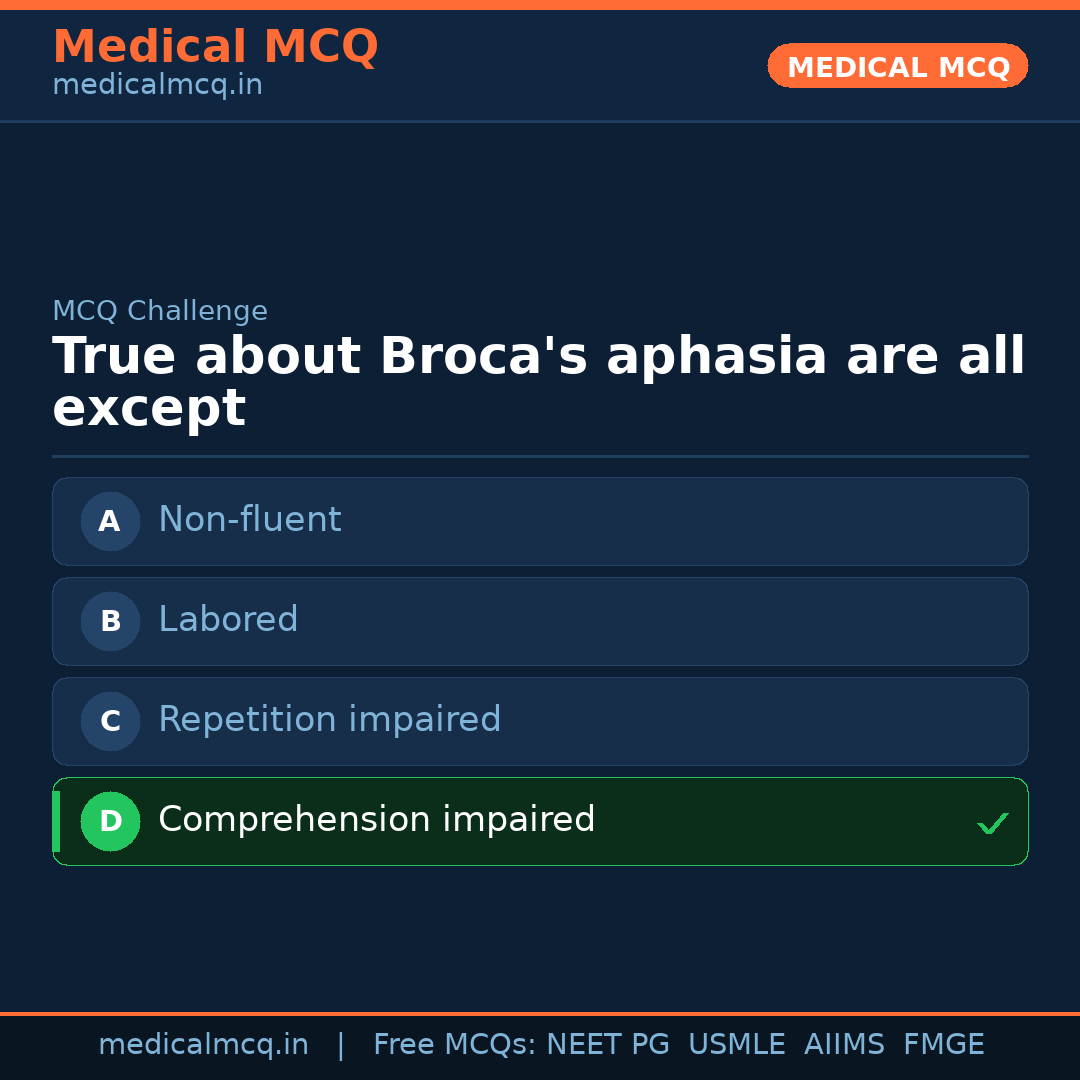The image size is (1080, 1080).
Task: Click the letter C circle badge
Action: tap(110, 721)
